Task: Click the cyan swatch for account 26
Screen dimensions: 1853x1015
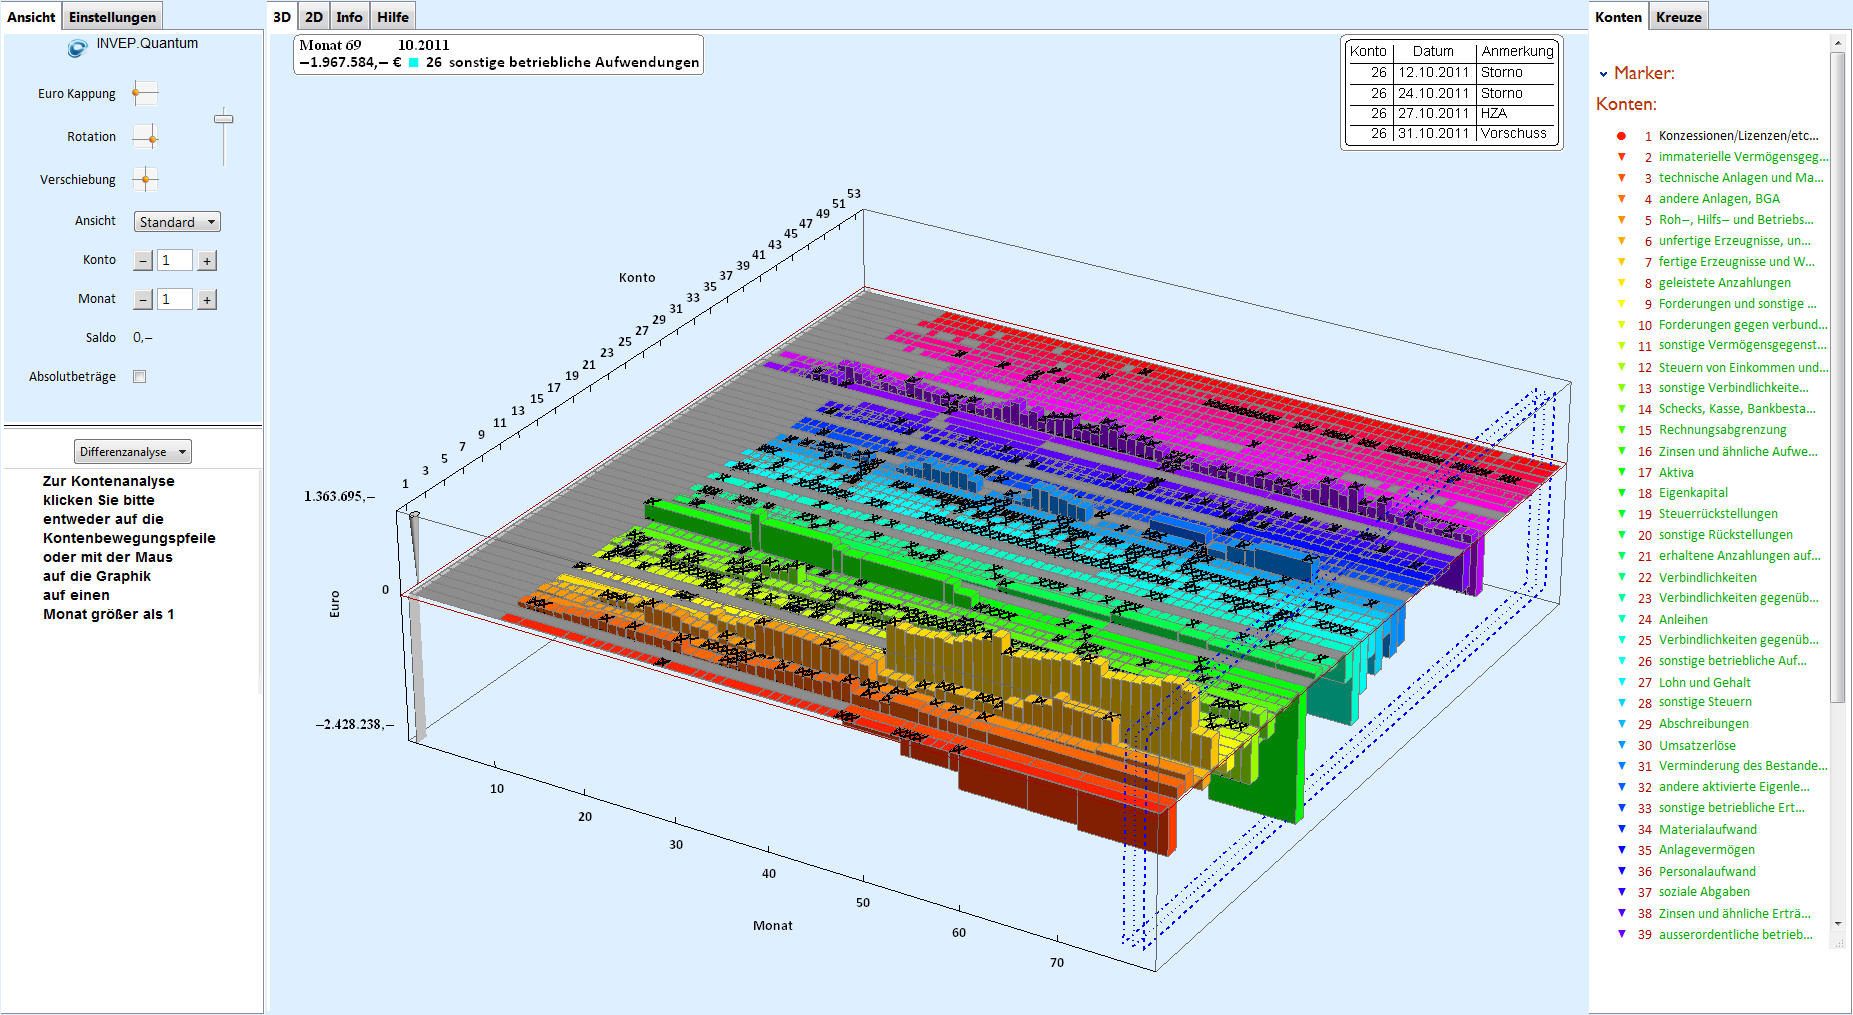Action: [413, 63]
